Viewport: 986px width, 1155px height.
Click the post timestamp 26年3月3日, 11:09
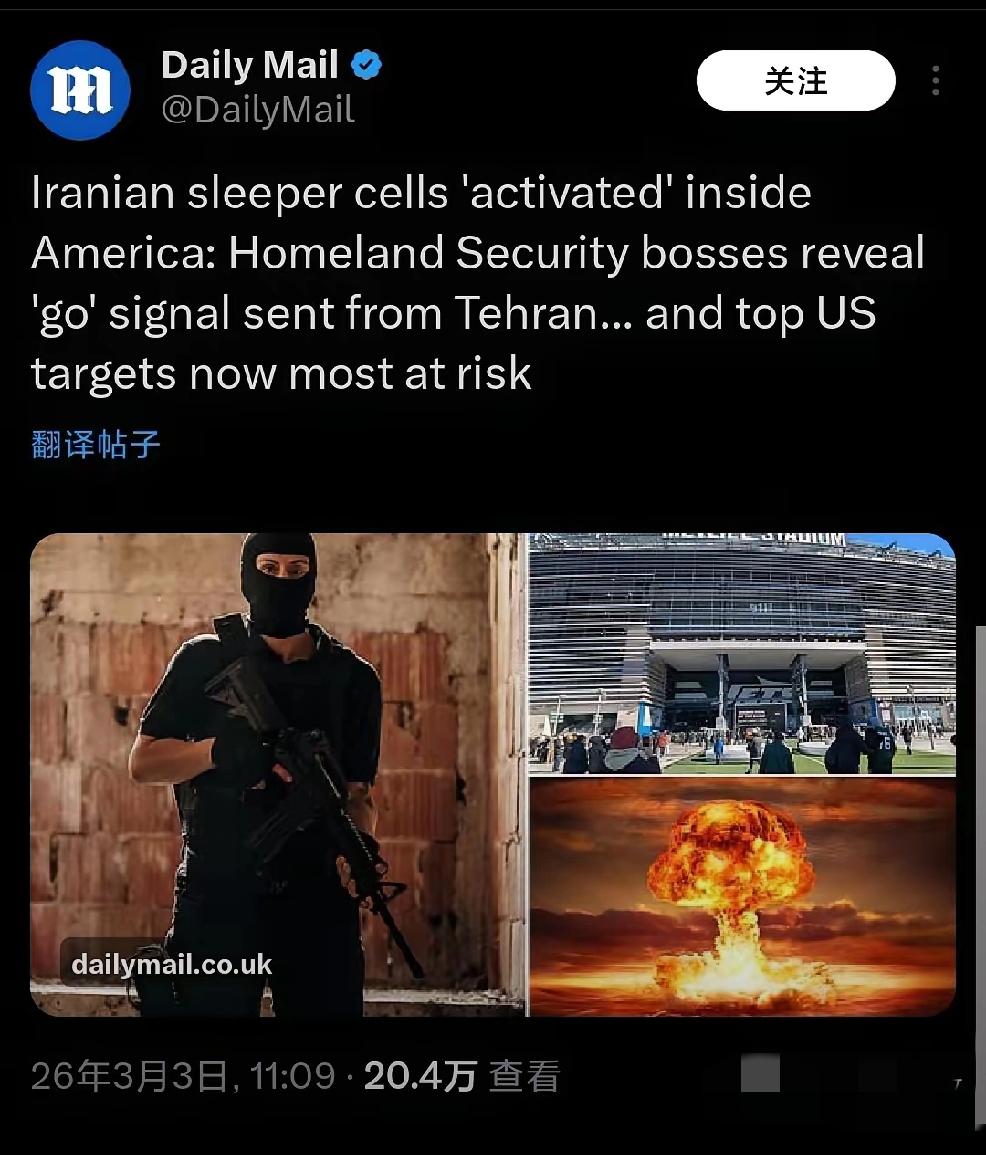(183, 1075)
